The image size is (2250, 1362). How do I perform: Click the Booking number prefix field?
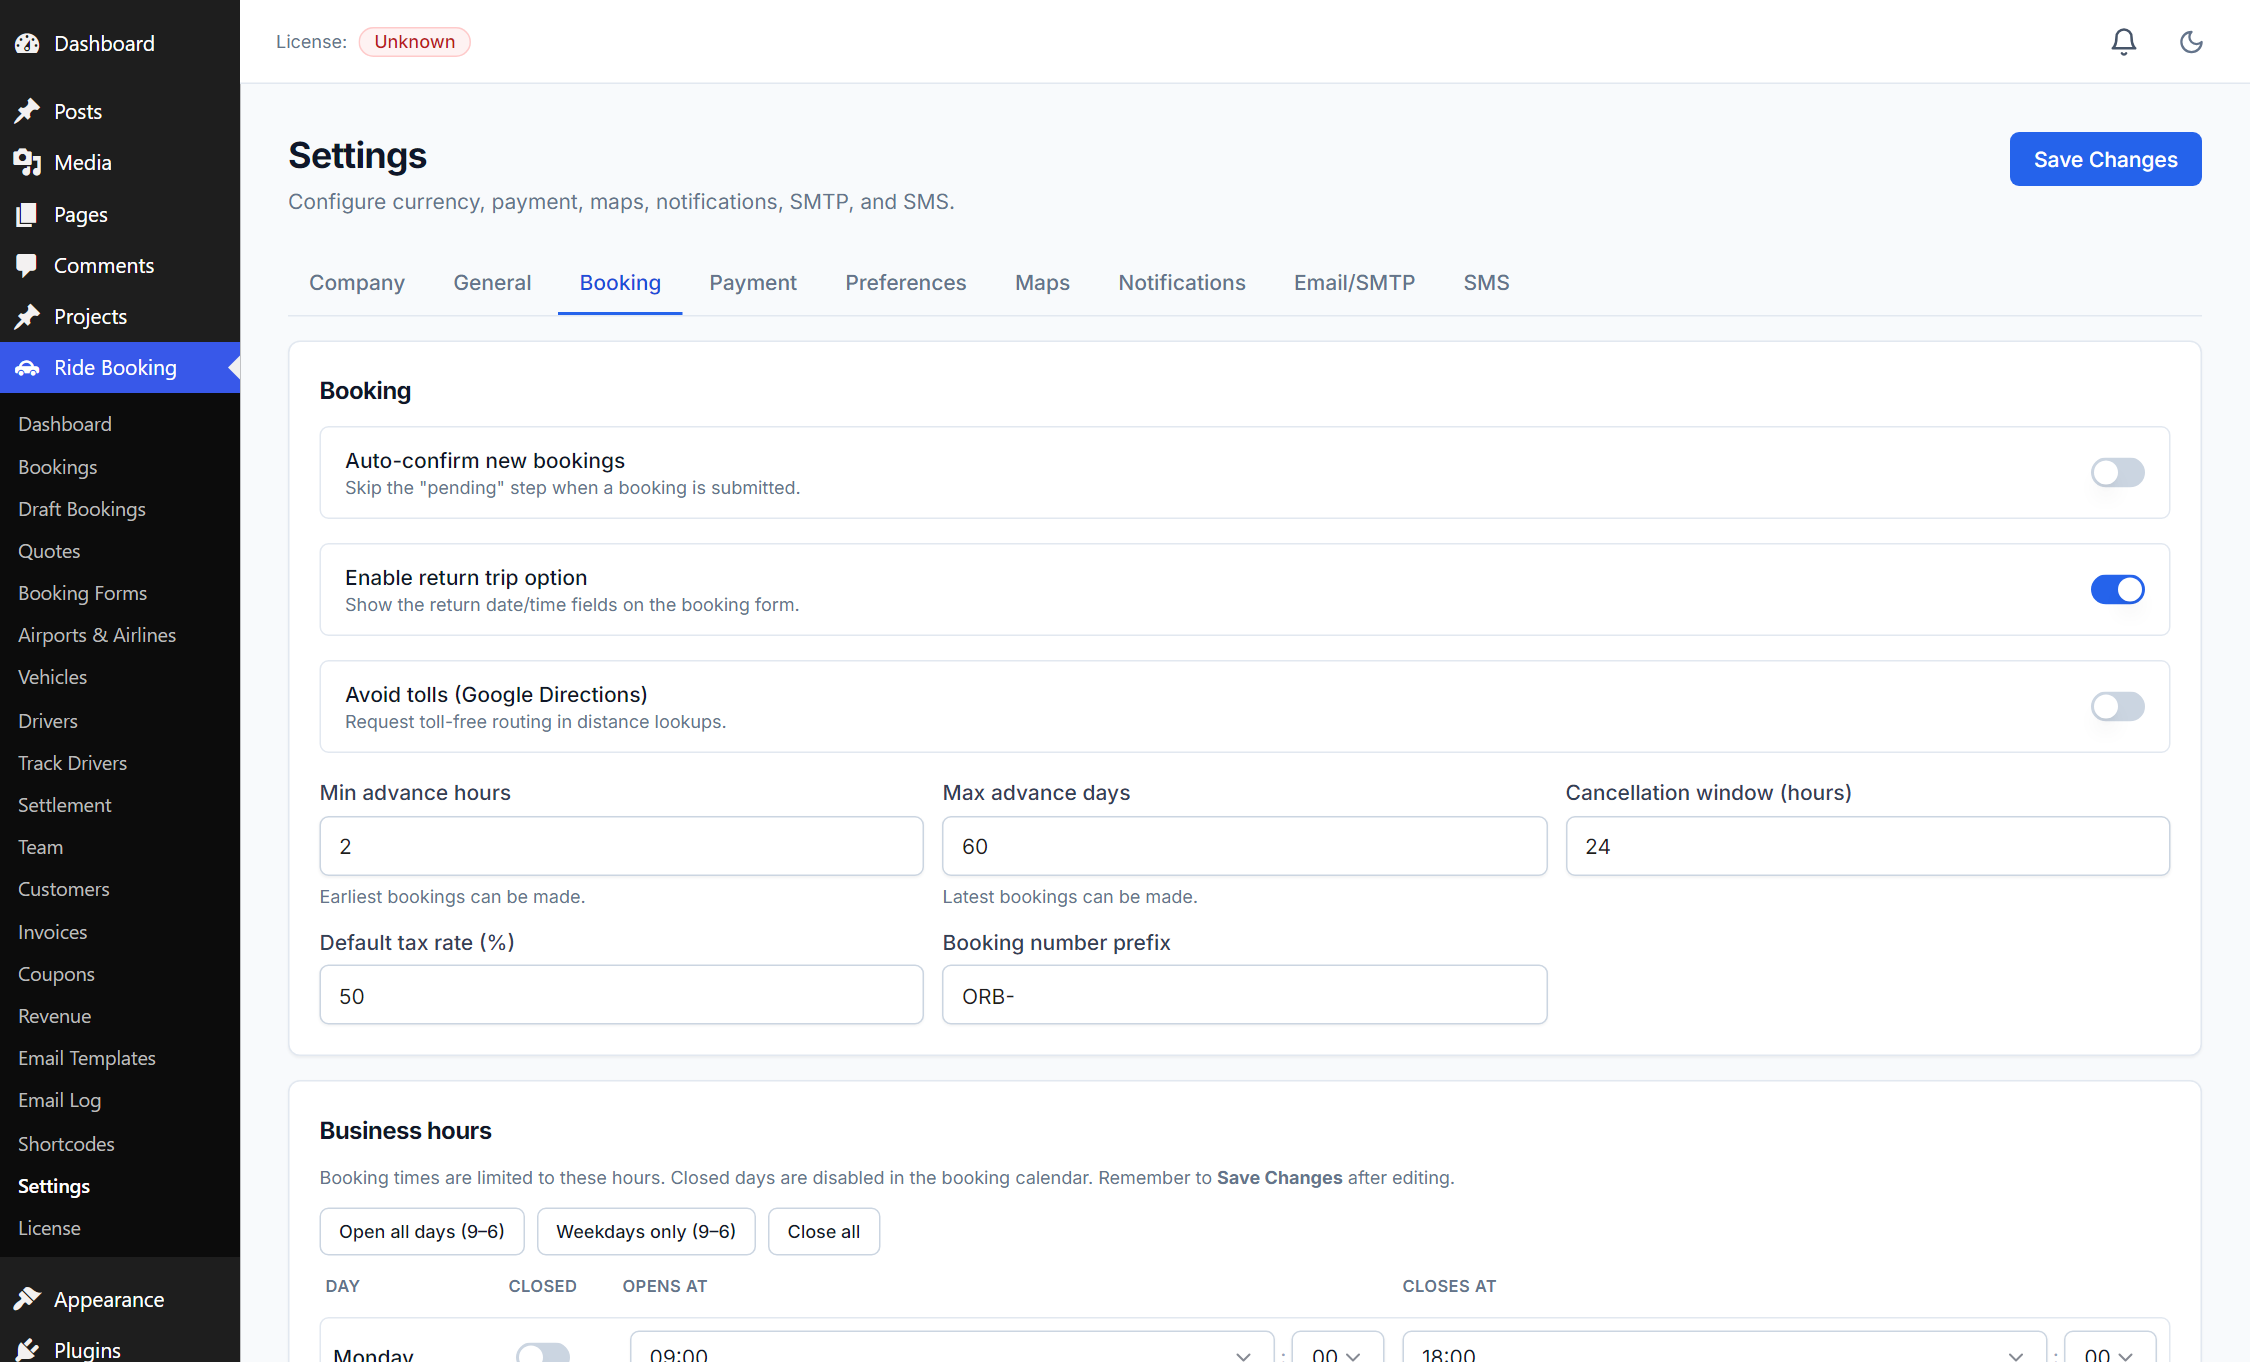click(x=1244, y=995)
